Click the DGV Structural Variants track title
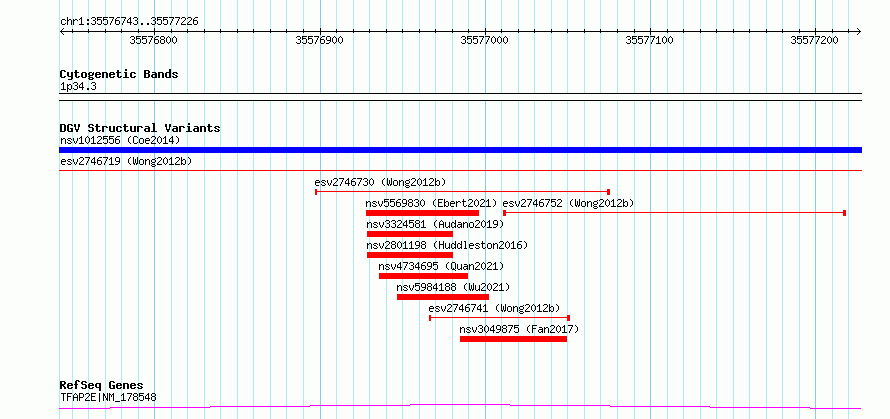The image size is (890, 419). [x=140, y=128]
